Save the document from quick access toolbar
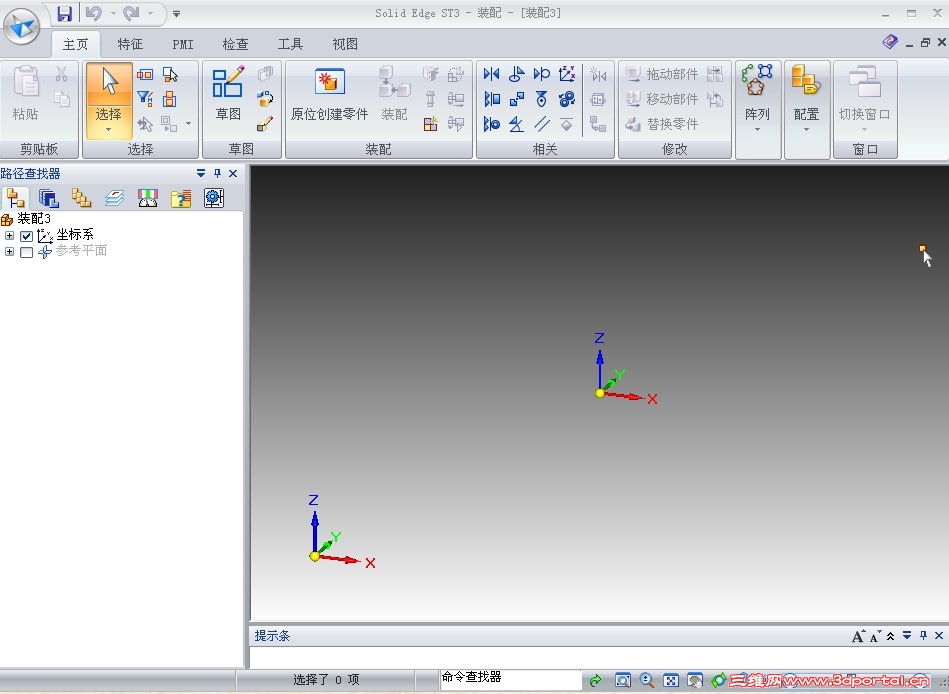The image size is (949, 694). [x=65, y=13]
